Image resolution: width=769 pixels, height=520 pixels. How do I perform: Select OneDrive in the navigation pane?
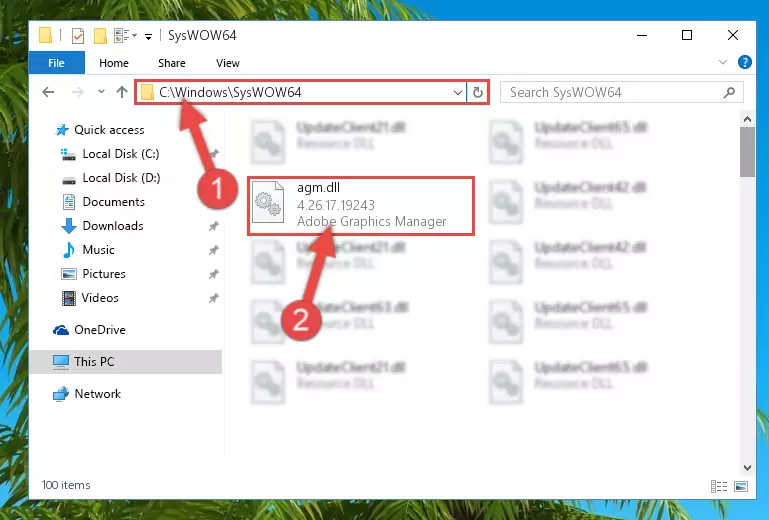click(100, 330)
